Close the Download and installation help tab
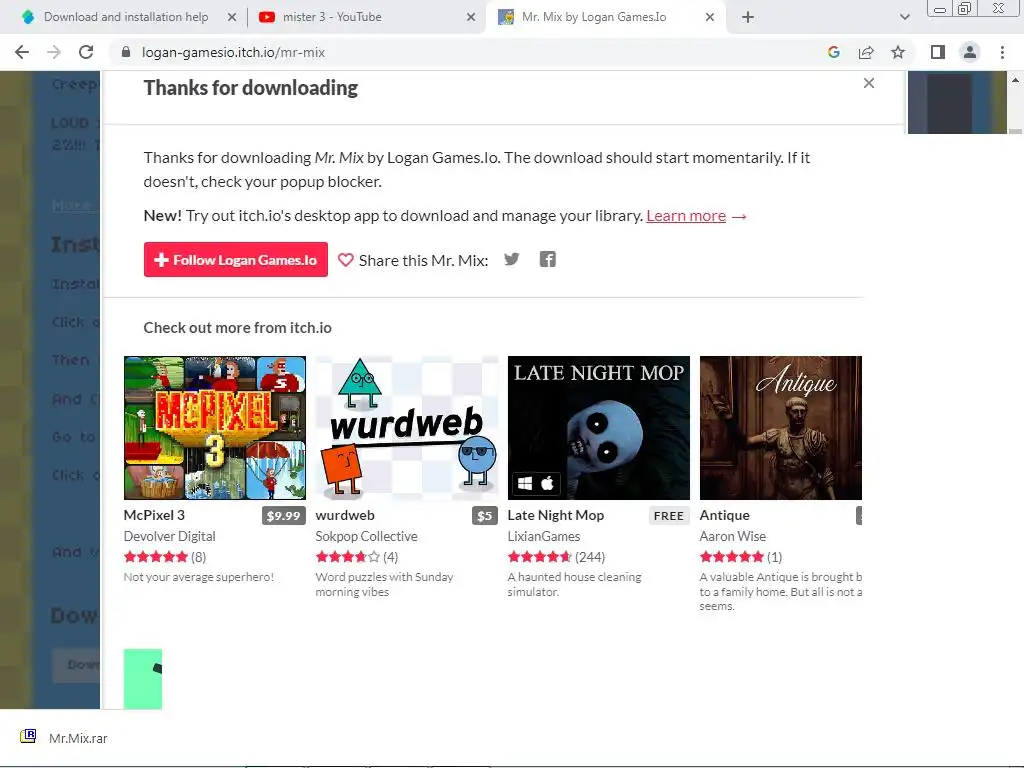Screen dimensions: 1024x768 point(232,17)
